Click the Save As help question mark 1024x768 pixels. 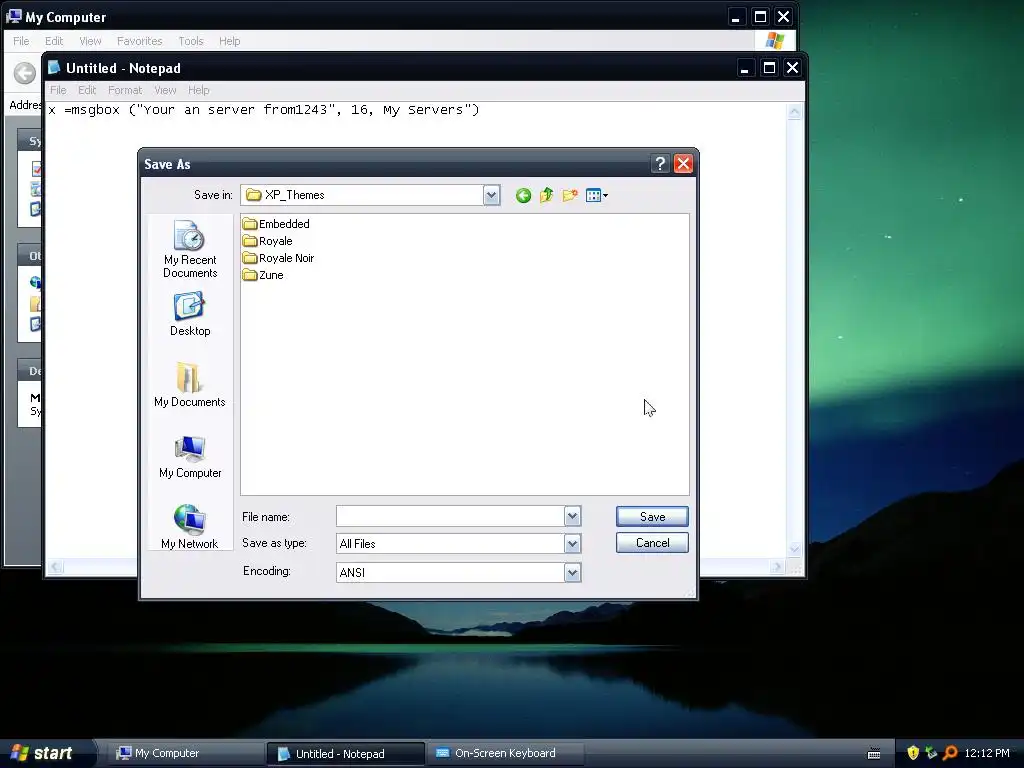pos(660,163)
